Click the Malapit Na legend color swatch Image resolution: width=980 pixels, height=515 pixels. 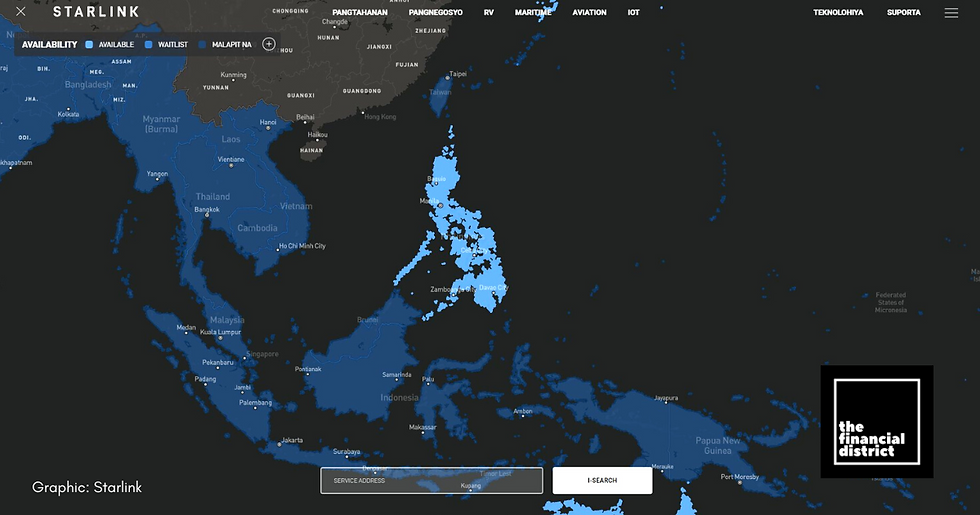click(202, 44)
